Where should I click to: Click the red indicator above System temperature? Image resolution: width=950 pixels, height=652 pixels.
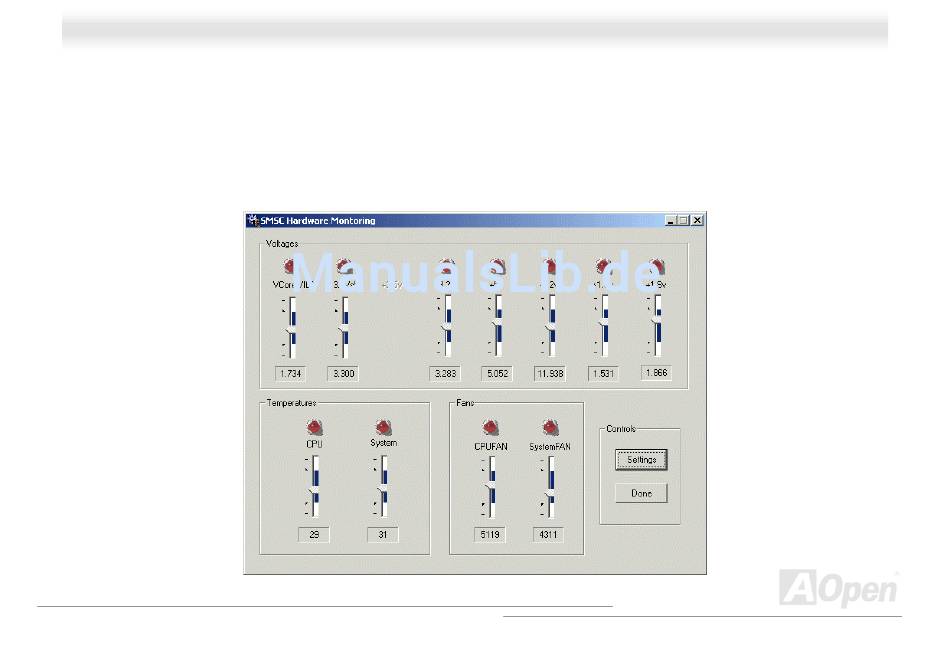pyautogui.click(x=383, y=427)
